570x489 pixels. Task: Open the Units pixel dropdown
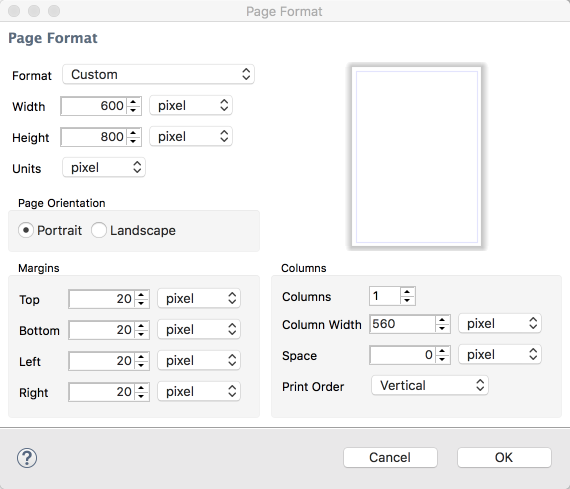pos(104,168)
